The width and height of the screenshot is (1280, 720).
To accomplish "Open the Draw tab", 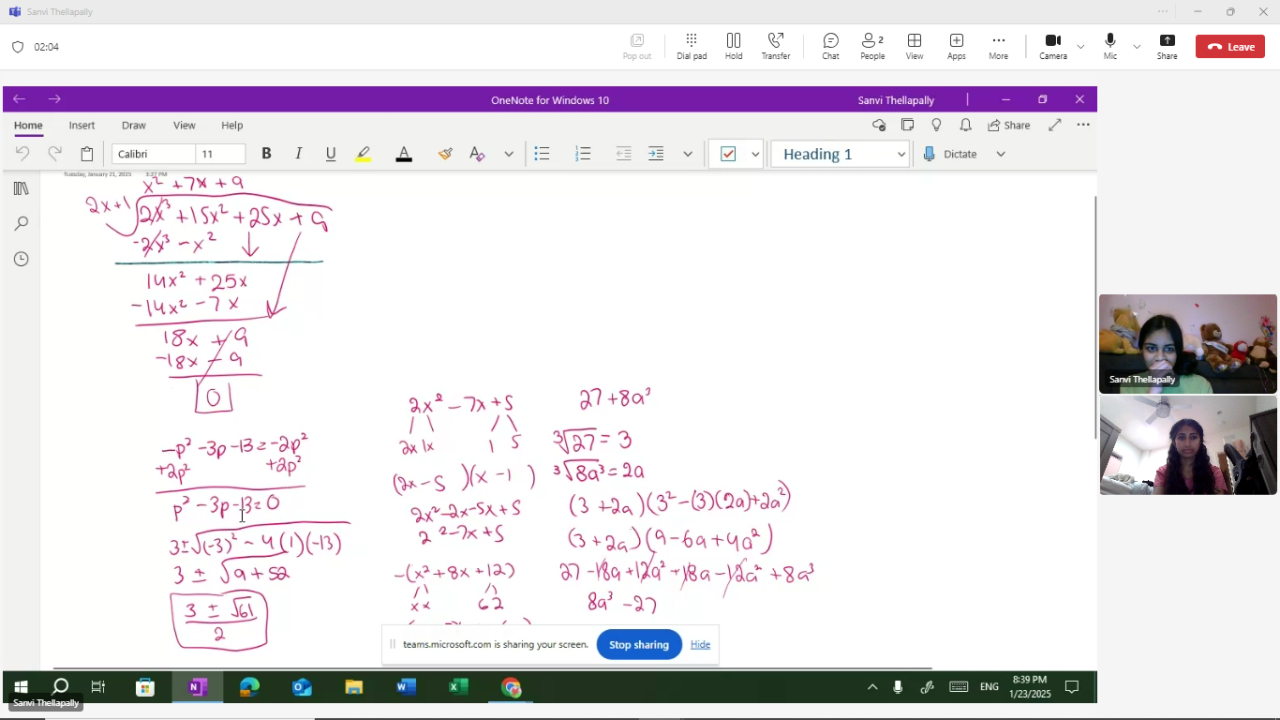I will tap(134, 125).
